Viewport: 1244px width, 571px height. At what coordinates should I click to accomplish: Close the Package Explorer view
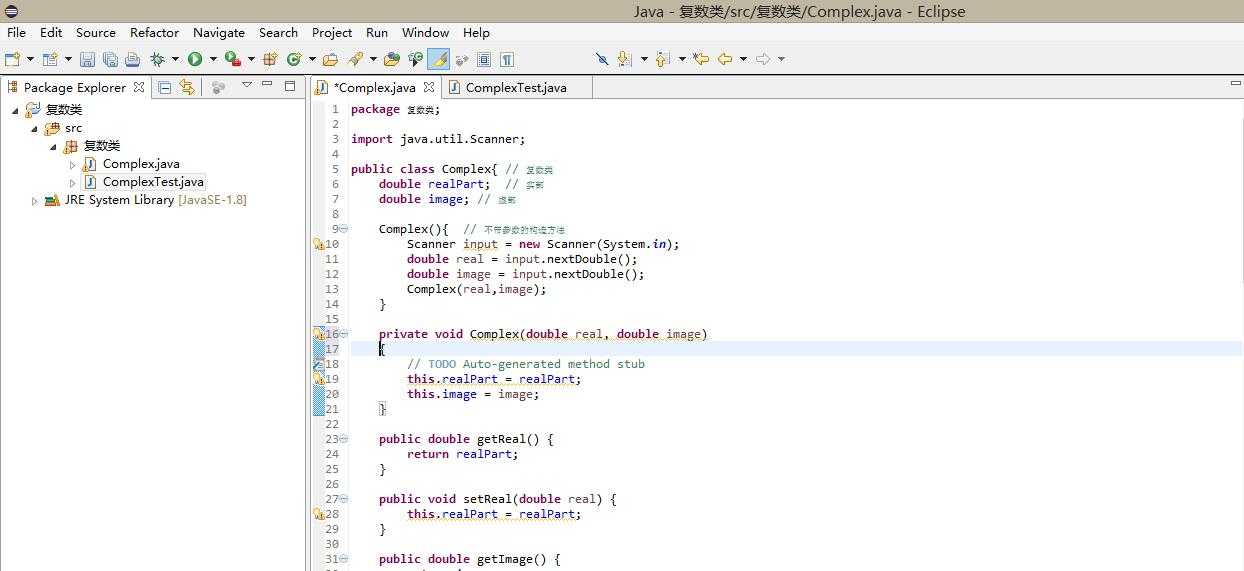pyautogui.click(x=139, y=87)
